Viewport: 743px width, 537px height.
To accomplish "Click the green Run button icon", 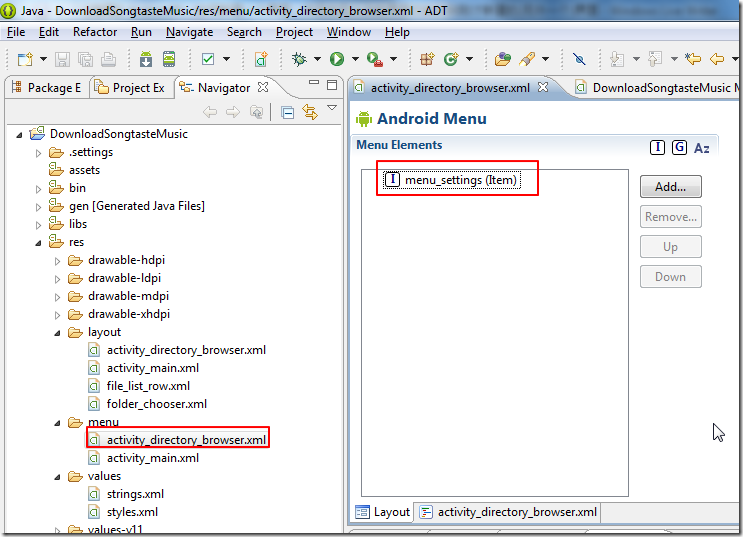I will (x=337, y=59).
